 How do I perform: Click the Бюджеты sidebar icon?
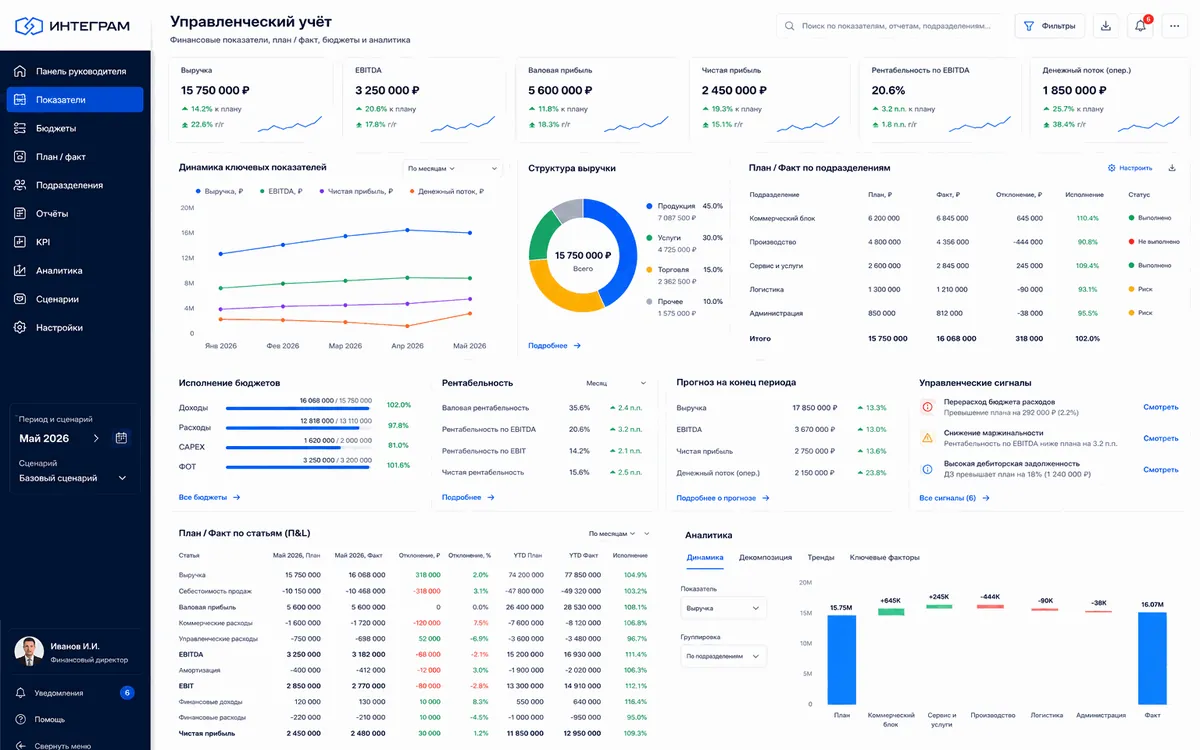[x=20, y=128]
